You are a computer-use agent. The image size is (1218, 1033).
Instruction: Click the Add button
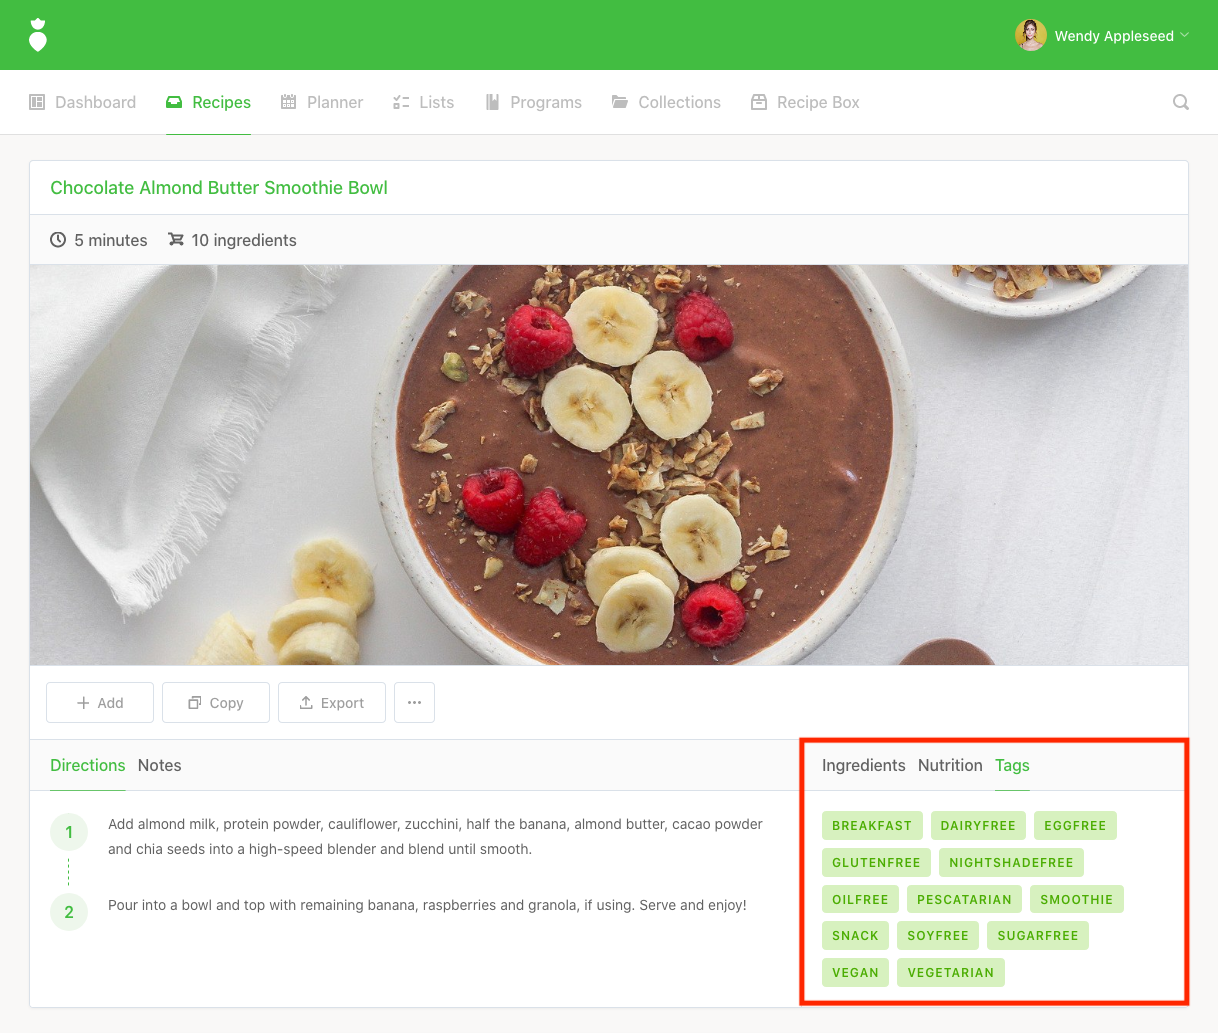pos(100,703)
